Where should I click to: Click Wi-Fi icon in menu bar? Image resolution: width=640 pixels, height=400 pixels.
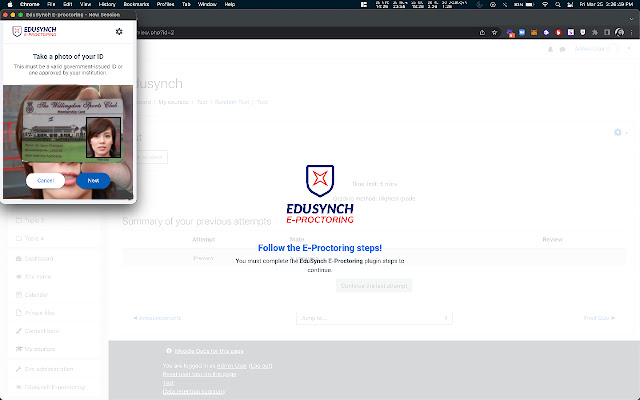pos(545,4)
